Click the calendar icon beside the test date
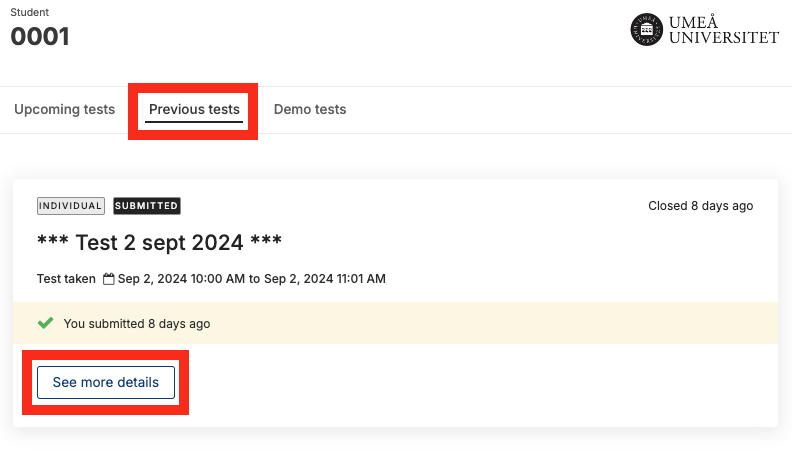 point(109,279)
